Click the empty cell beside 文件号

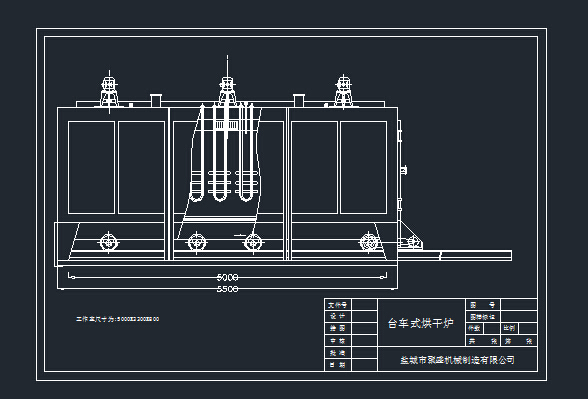point(364,304)
